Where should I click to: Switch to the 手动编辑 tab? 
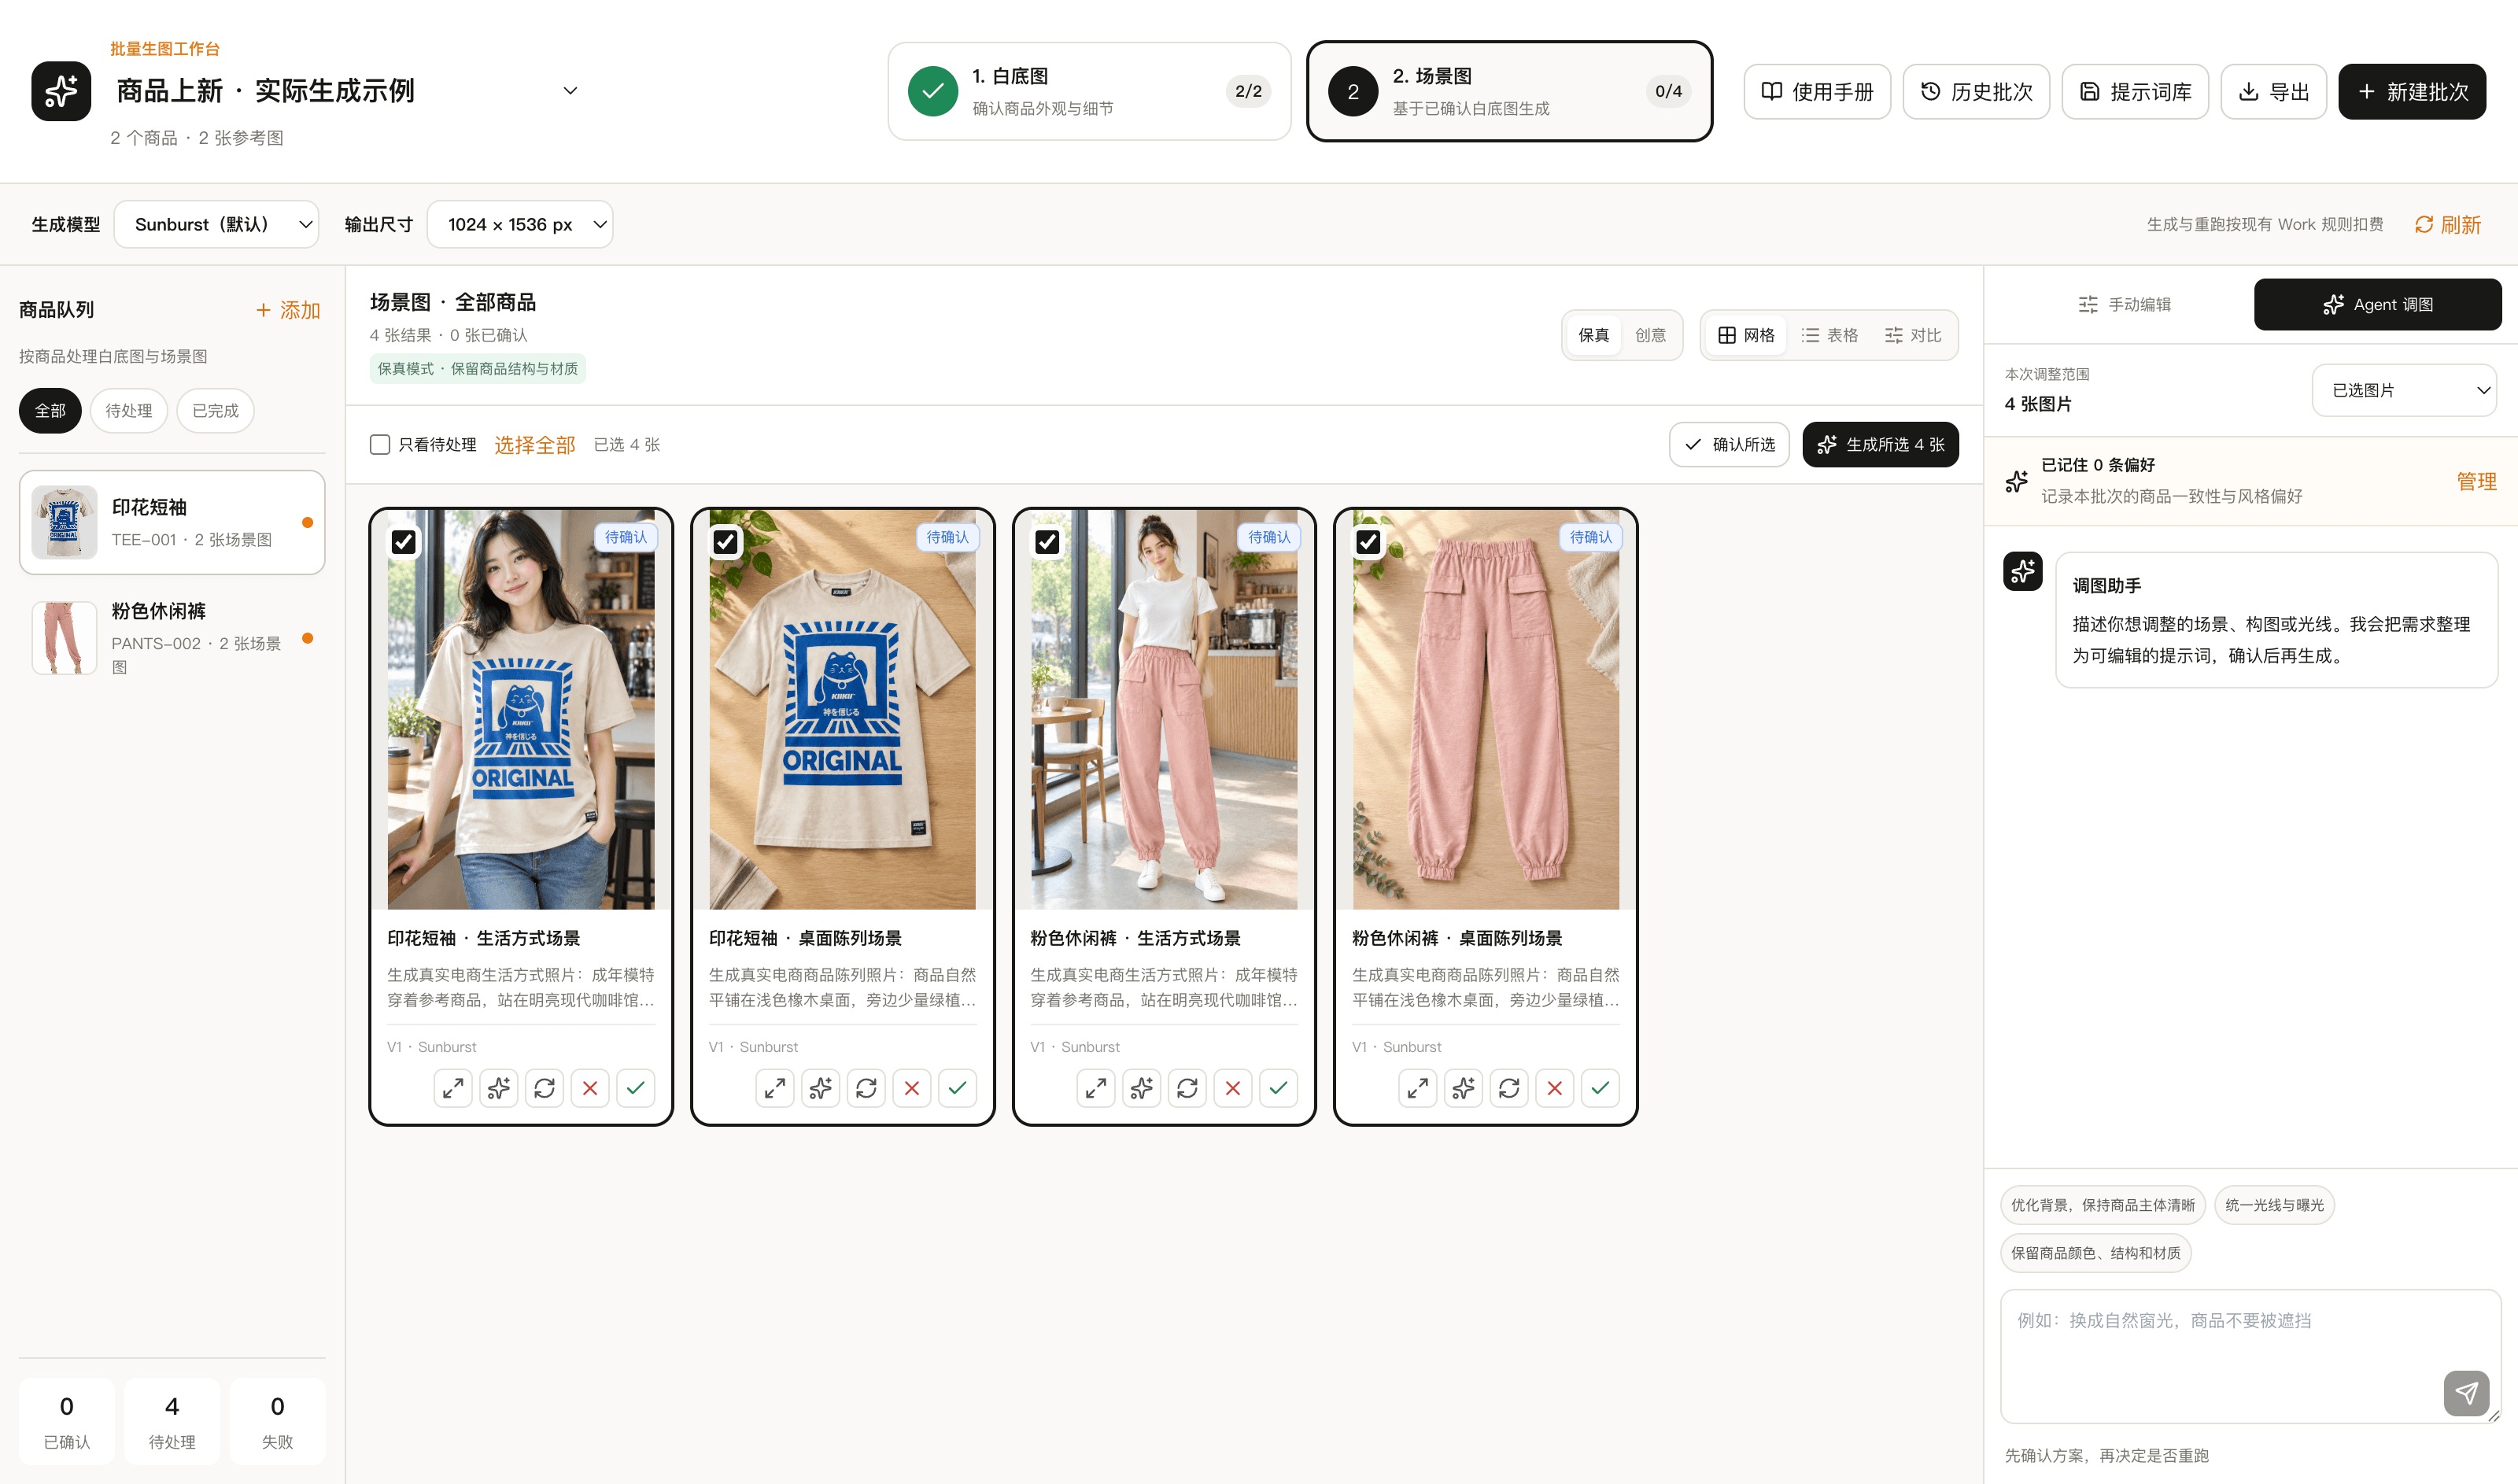(x=2124, y=304)
